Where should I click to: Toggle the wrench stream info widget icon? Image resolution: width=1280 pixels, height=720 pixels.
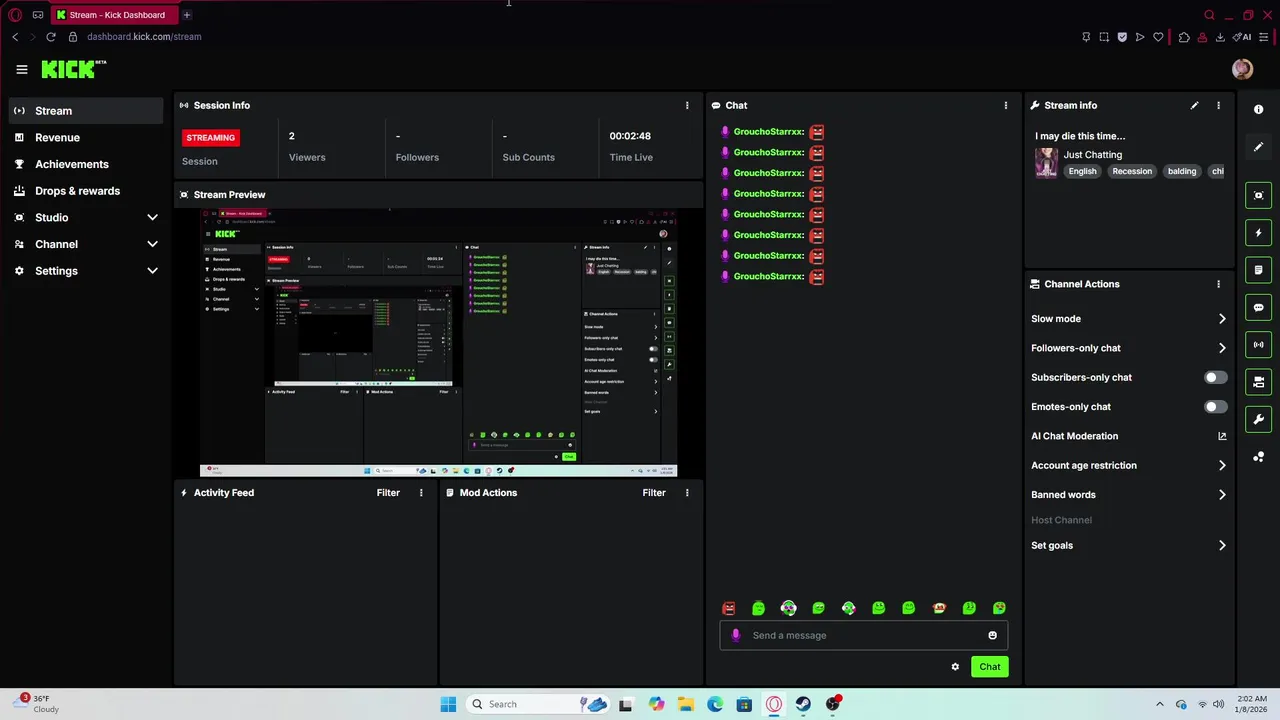1259,419
